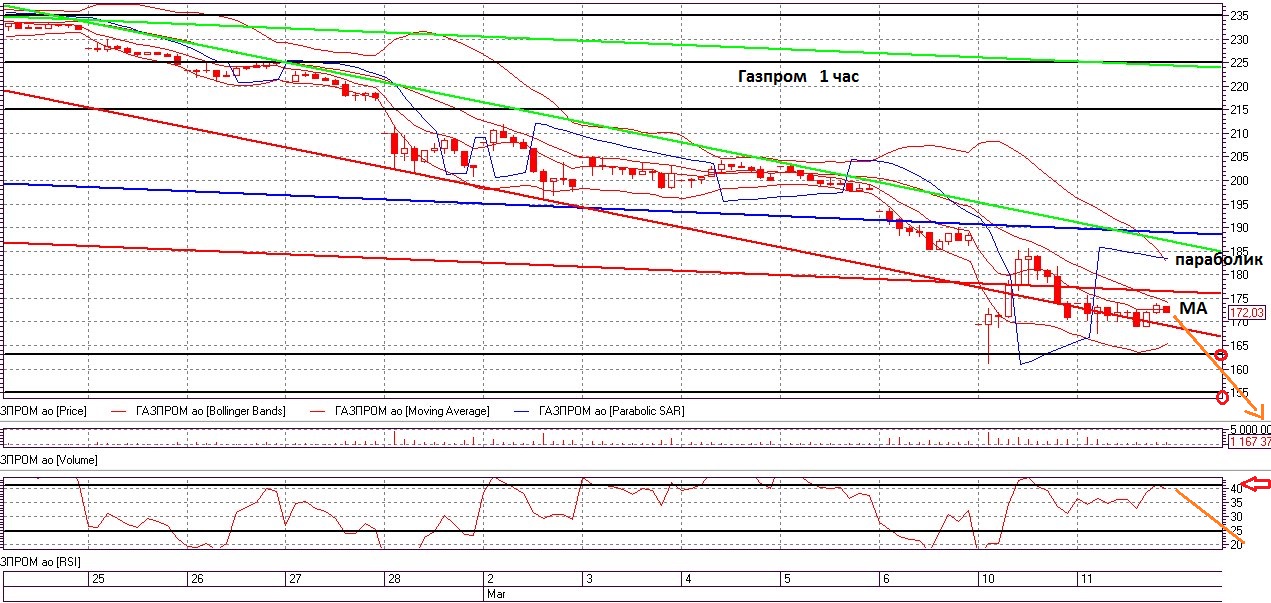Click the RSI scale value 35
Image resolution: width=1271 pixels, height=603 pixels.
pyautogui.click(x=1236, y=502)
